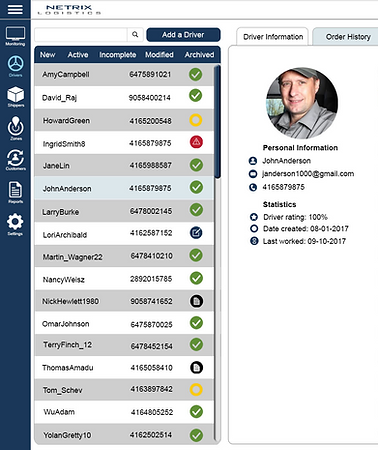Click Tom_Schev's yellow ring status icon
378x450 pixels.
point(196,389)
